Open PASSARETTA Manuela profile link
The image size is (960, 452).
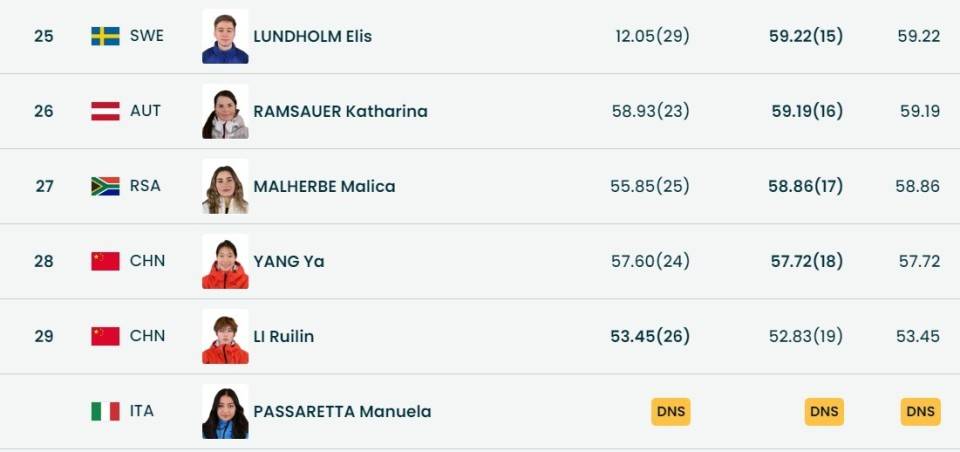coord(342,411)
